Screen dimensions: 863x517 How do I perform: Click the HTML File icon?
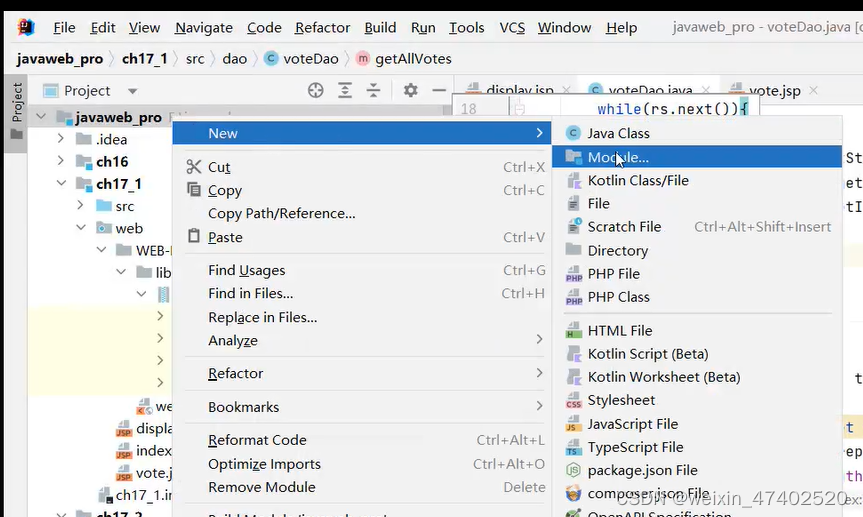573,330
